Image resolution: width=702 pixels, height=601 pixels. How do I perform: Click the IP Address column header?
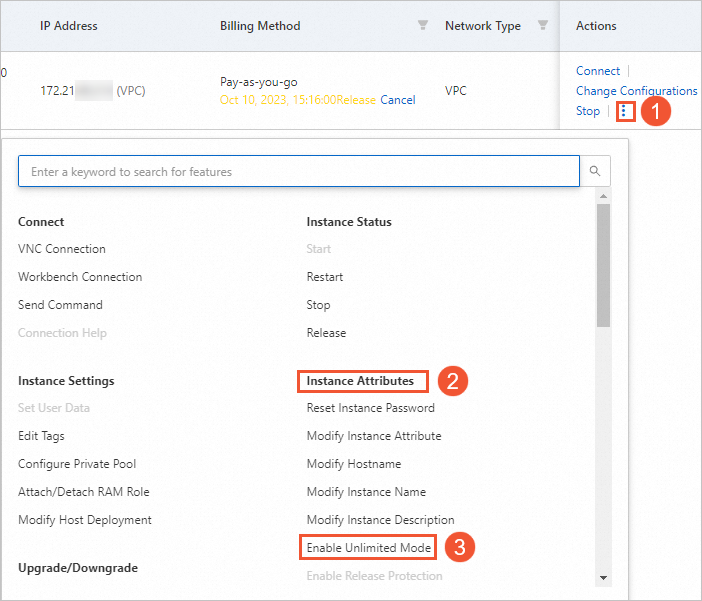click(68, 26)
